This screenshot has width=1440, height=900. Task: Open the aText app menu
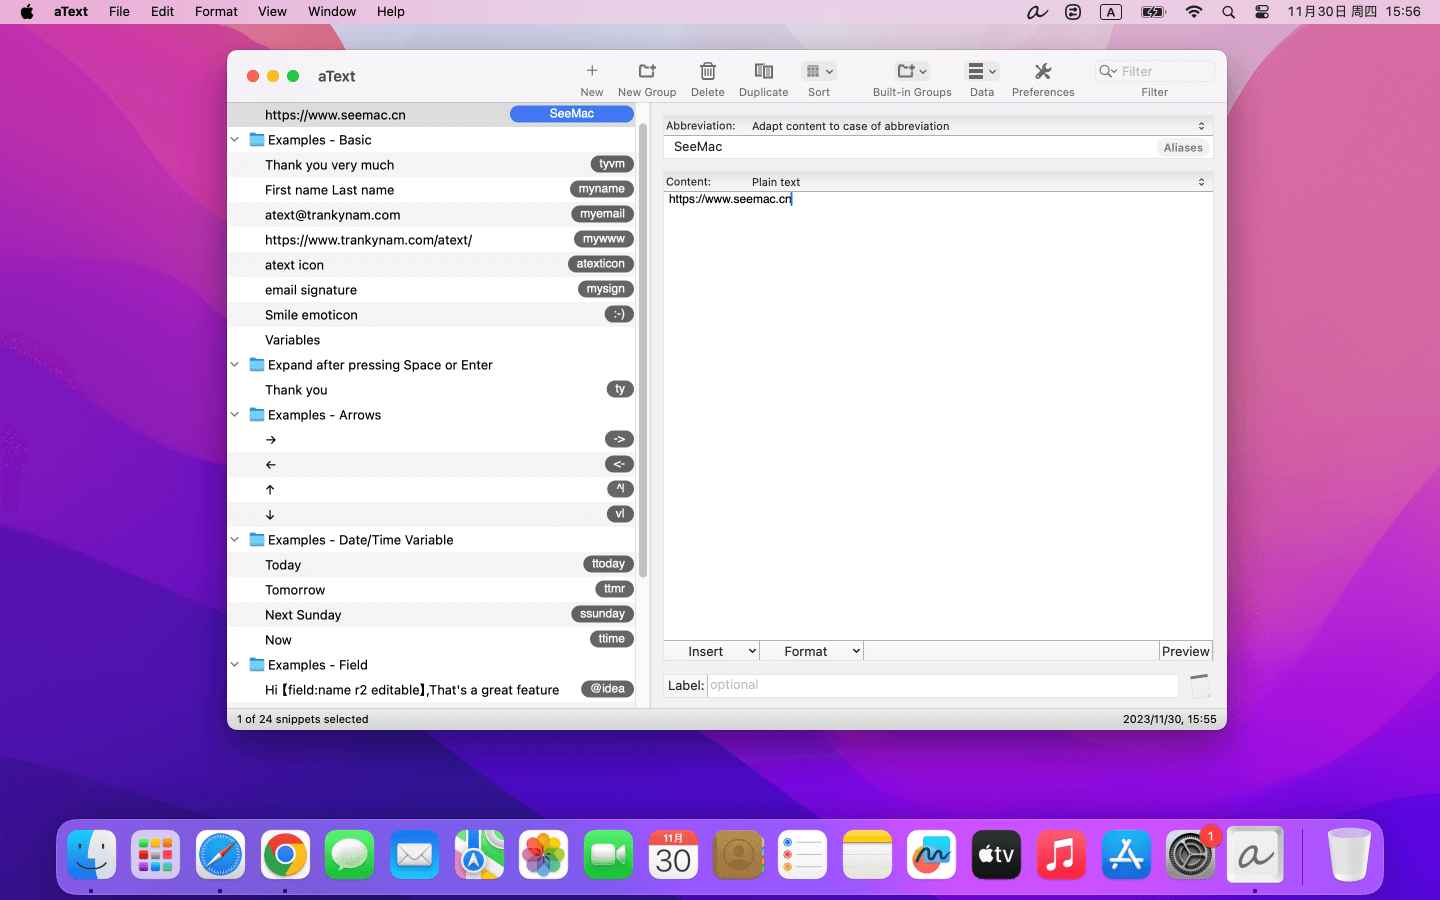[x=71, y=12]
